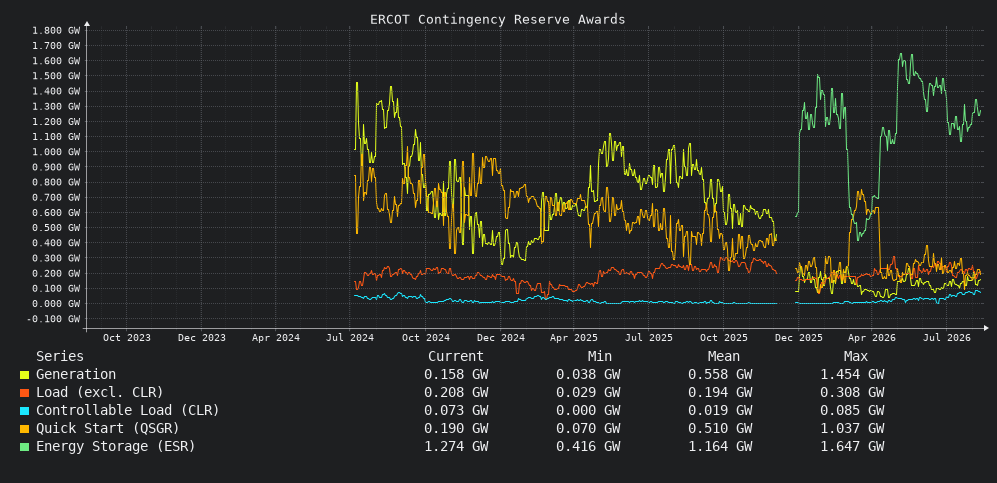
Task: Select the Load (excl. CLR) series label
Action: pos(100,393)
